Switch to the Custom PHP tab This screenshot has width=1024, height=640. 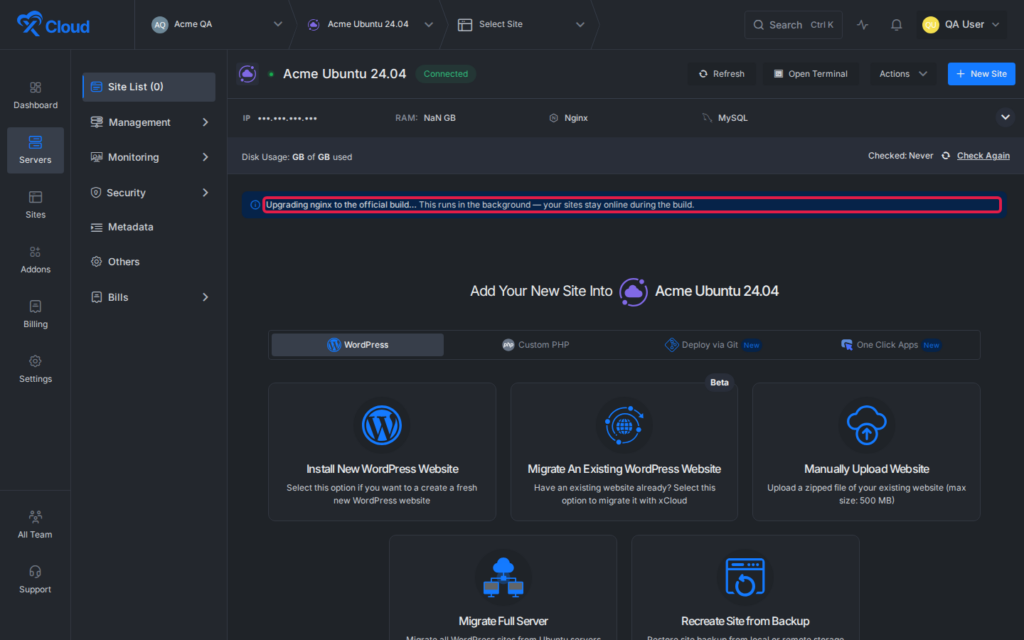tap(536, 345)
